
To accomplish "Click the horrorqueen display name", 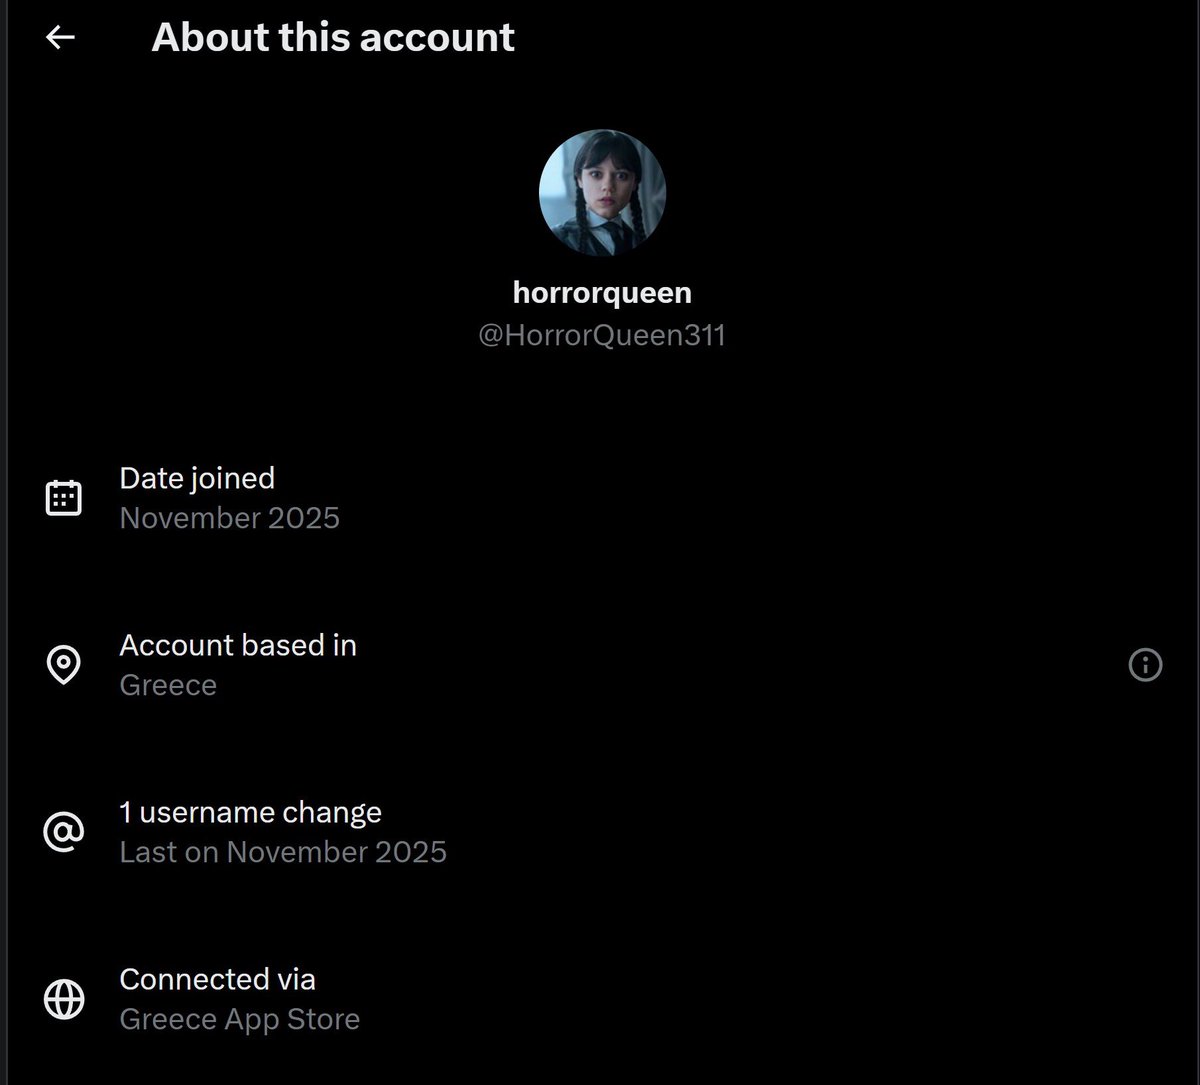I will pyautogui.click(x=602, y=293).
